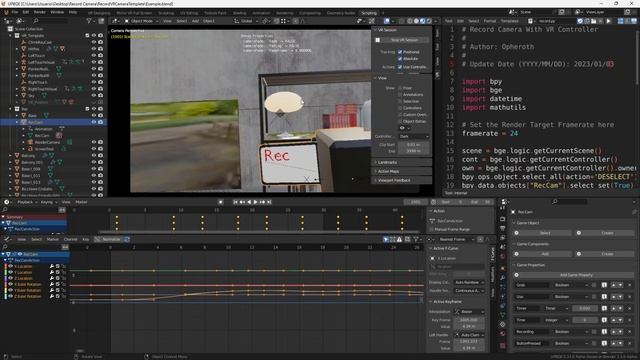Open the Display Color Auto Rainbow dropdown

tap(469, 282)
